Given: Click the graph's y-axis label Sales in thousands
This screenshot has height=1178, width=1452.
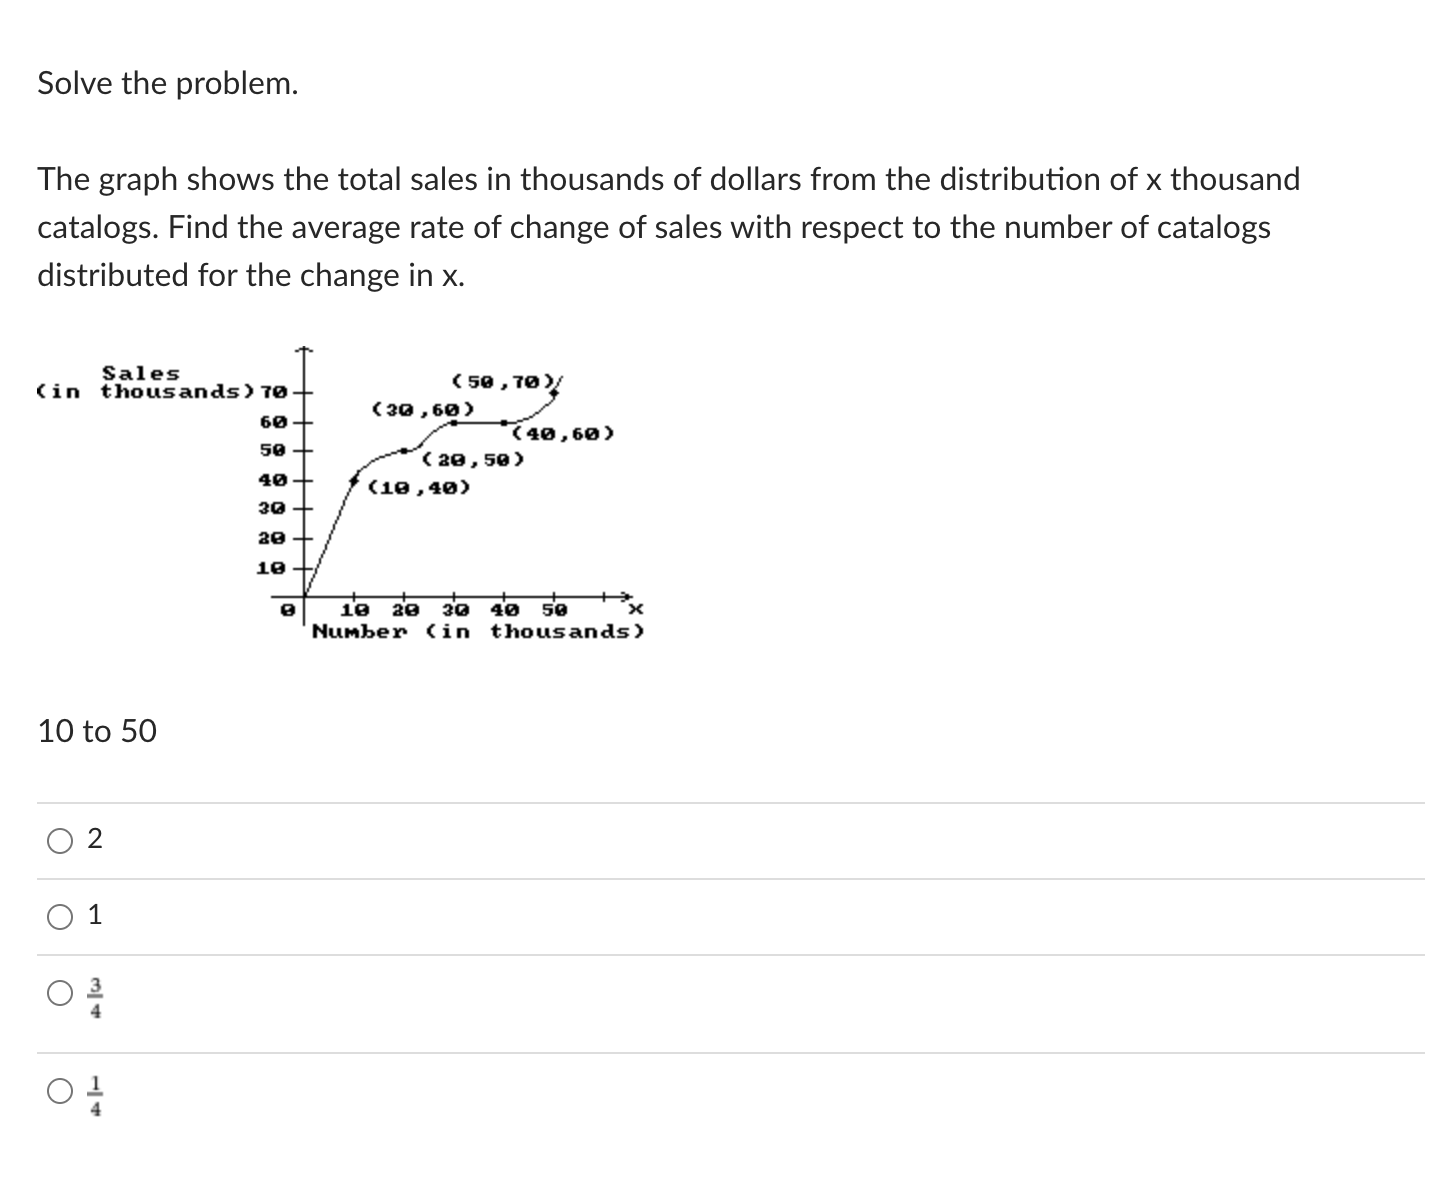Looking at the screenshot, I should pos(145,382).
